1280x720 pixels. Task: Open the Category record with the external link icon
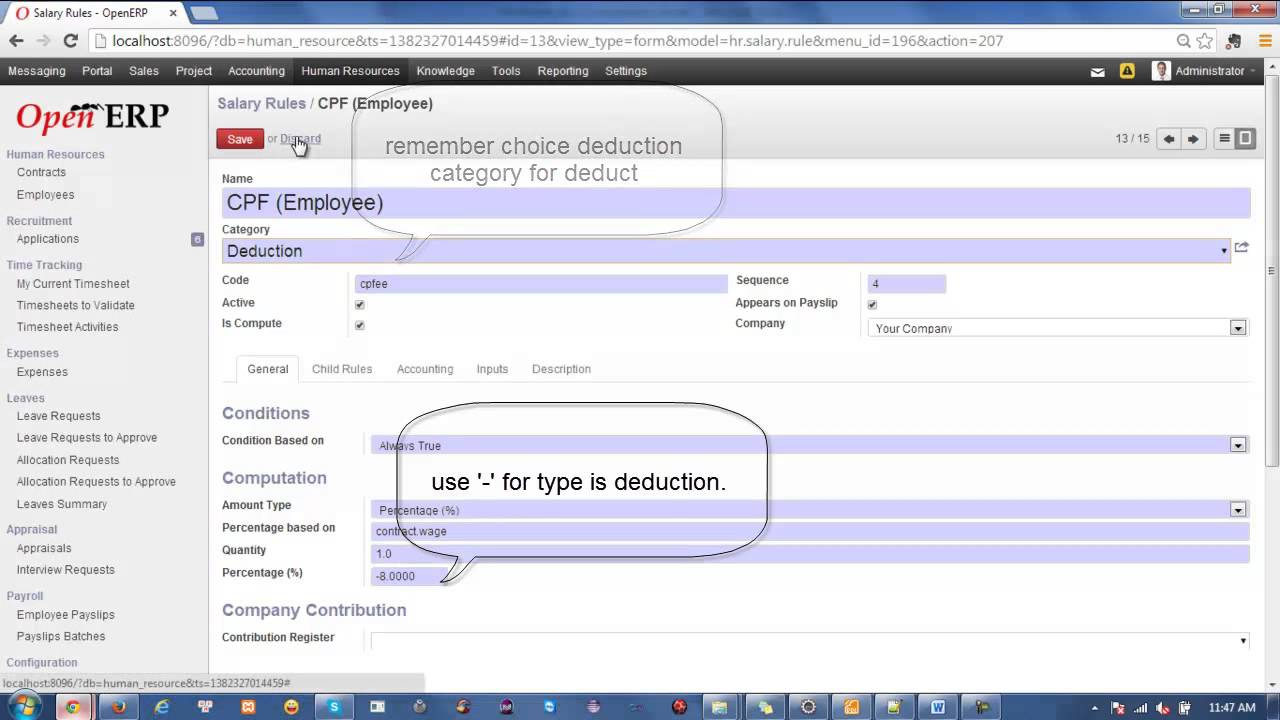pos(1242,247)
